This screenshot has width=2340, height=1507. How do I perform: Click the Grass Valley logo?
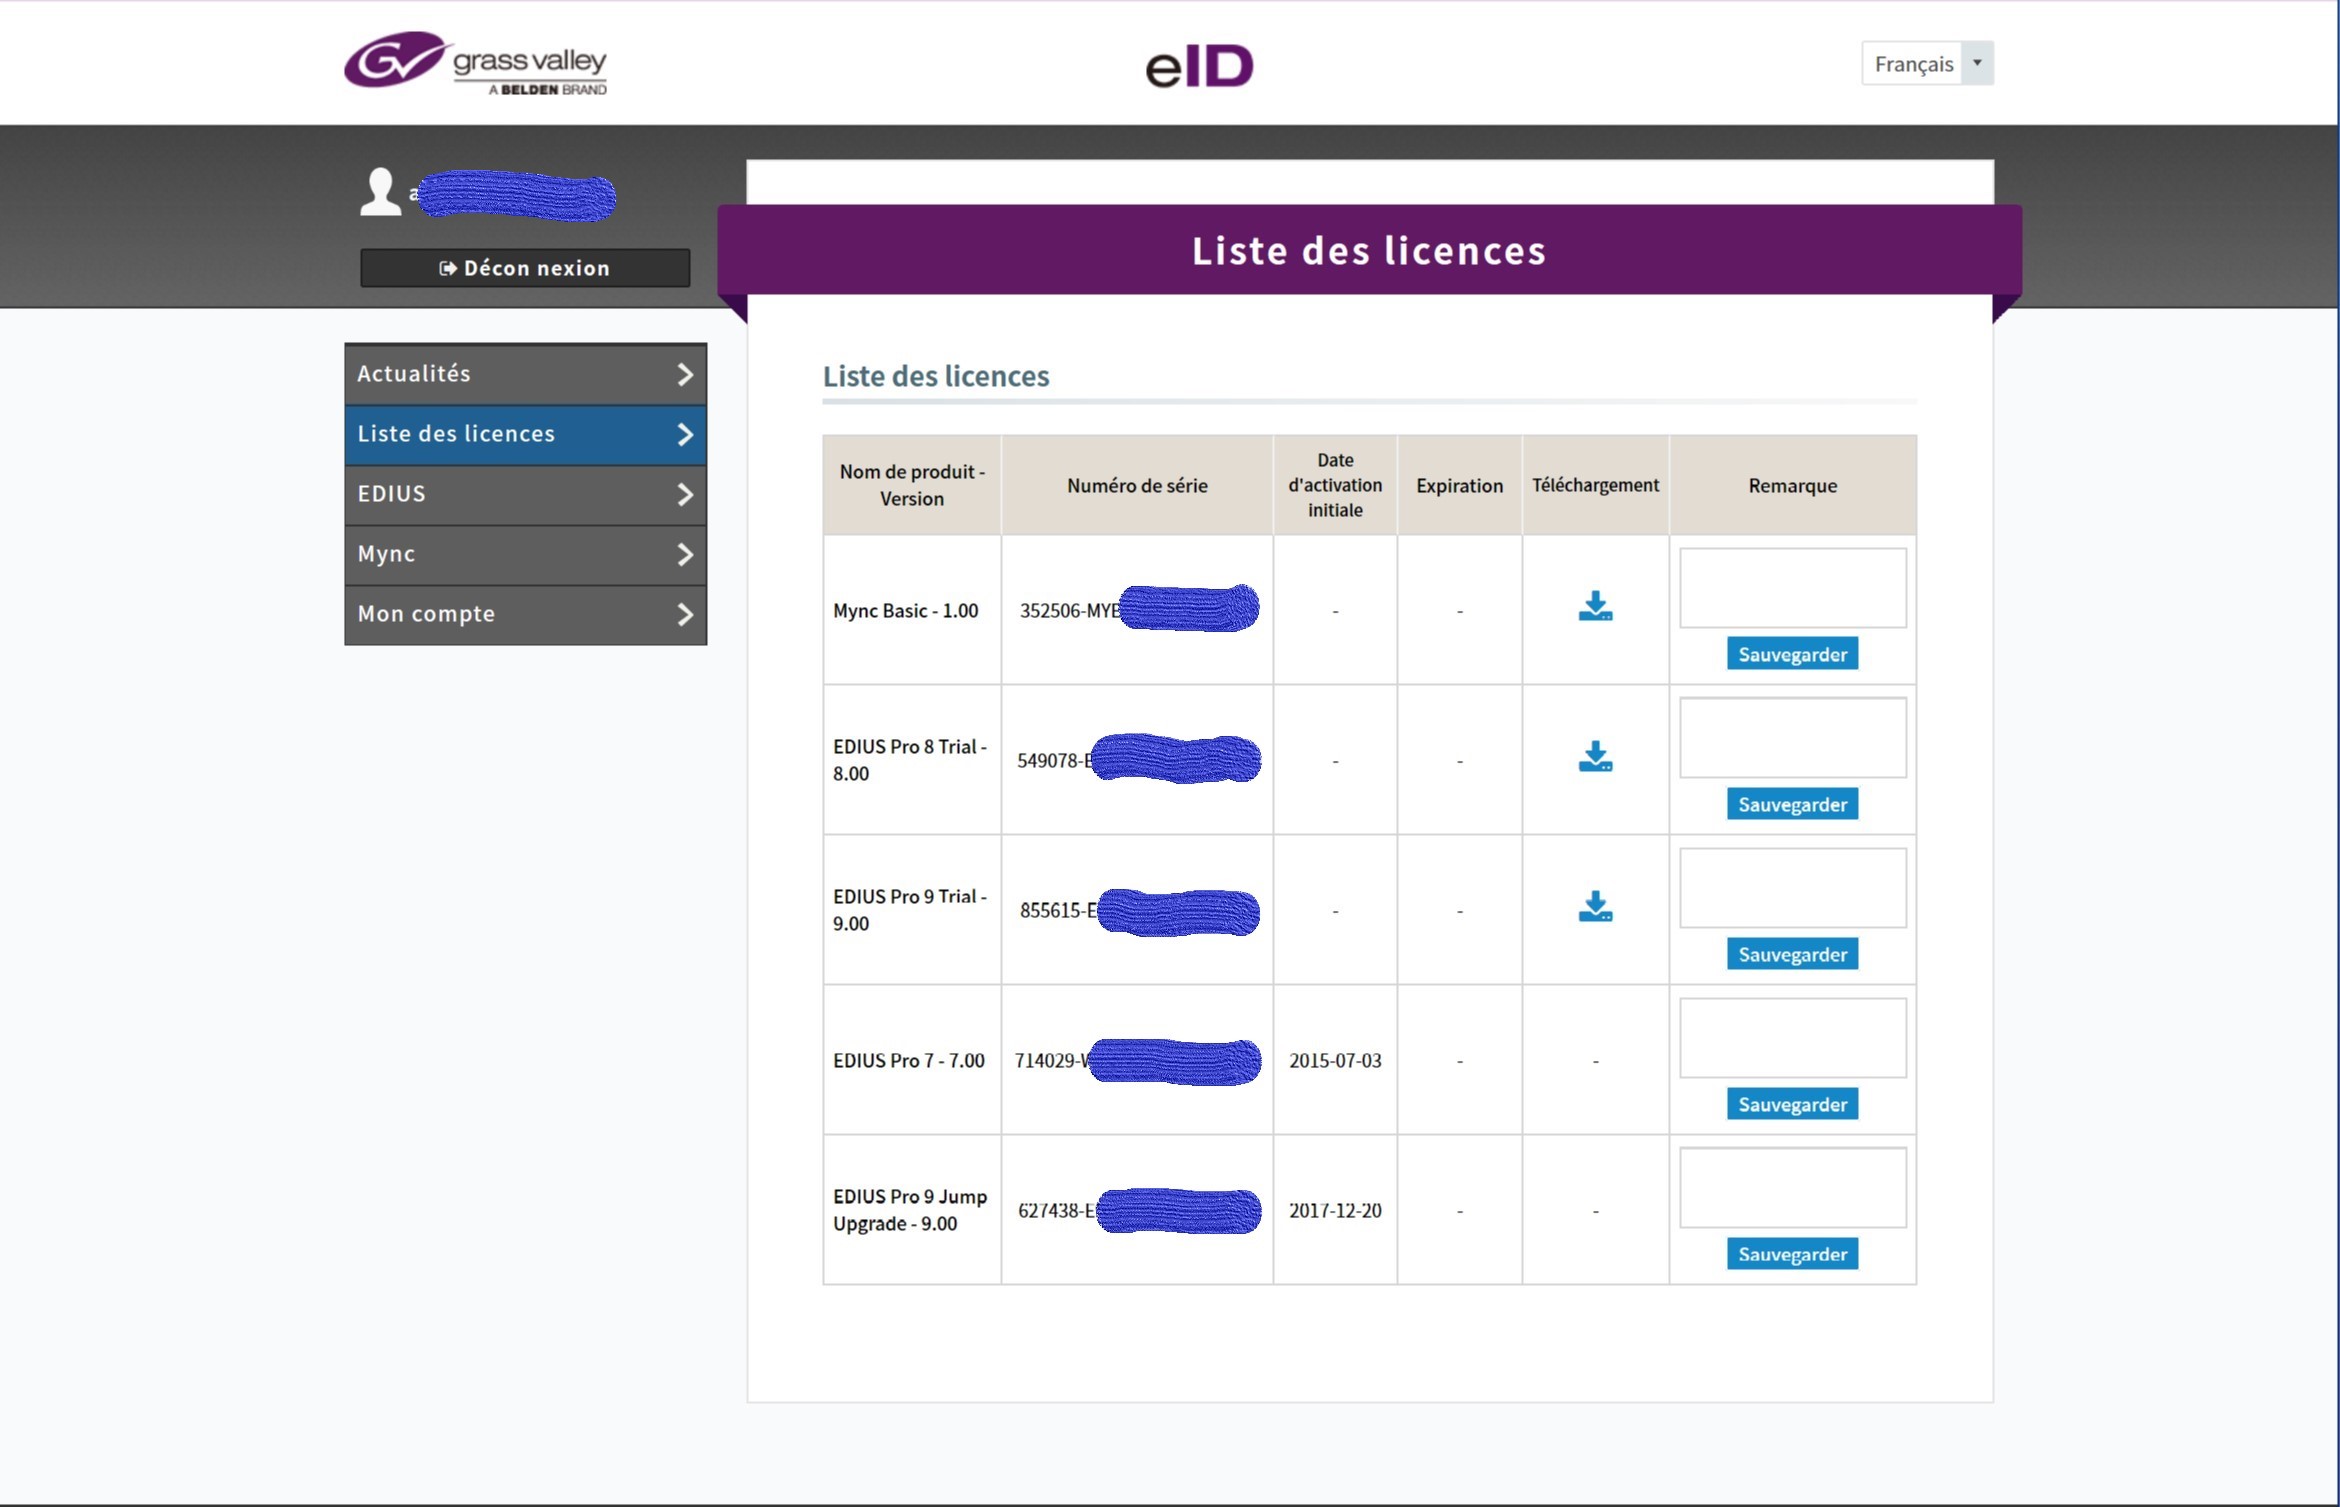475,62
